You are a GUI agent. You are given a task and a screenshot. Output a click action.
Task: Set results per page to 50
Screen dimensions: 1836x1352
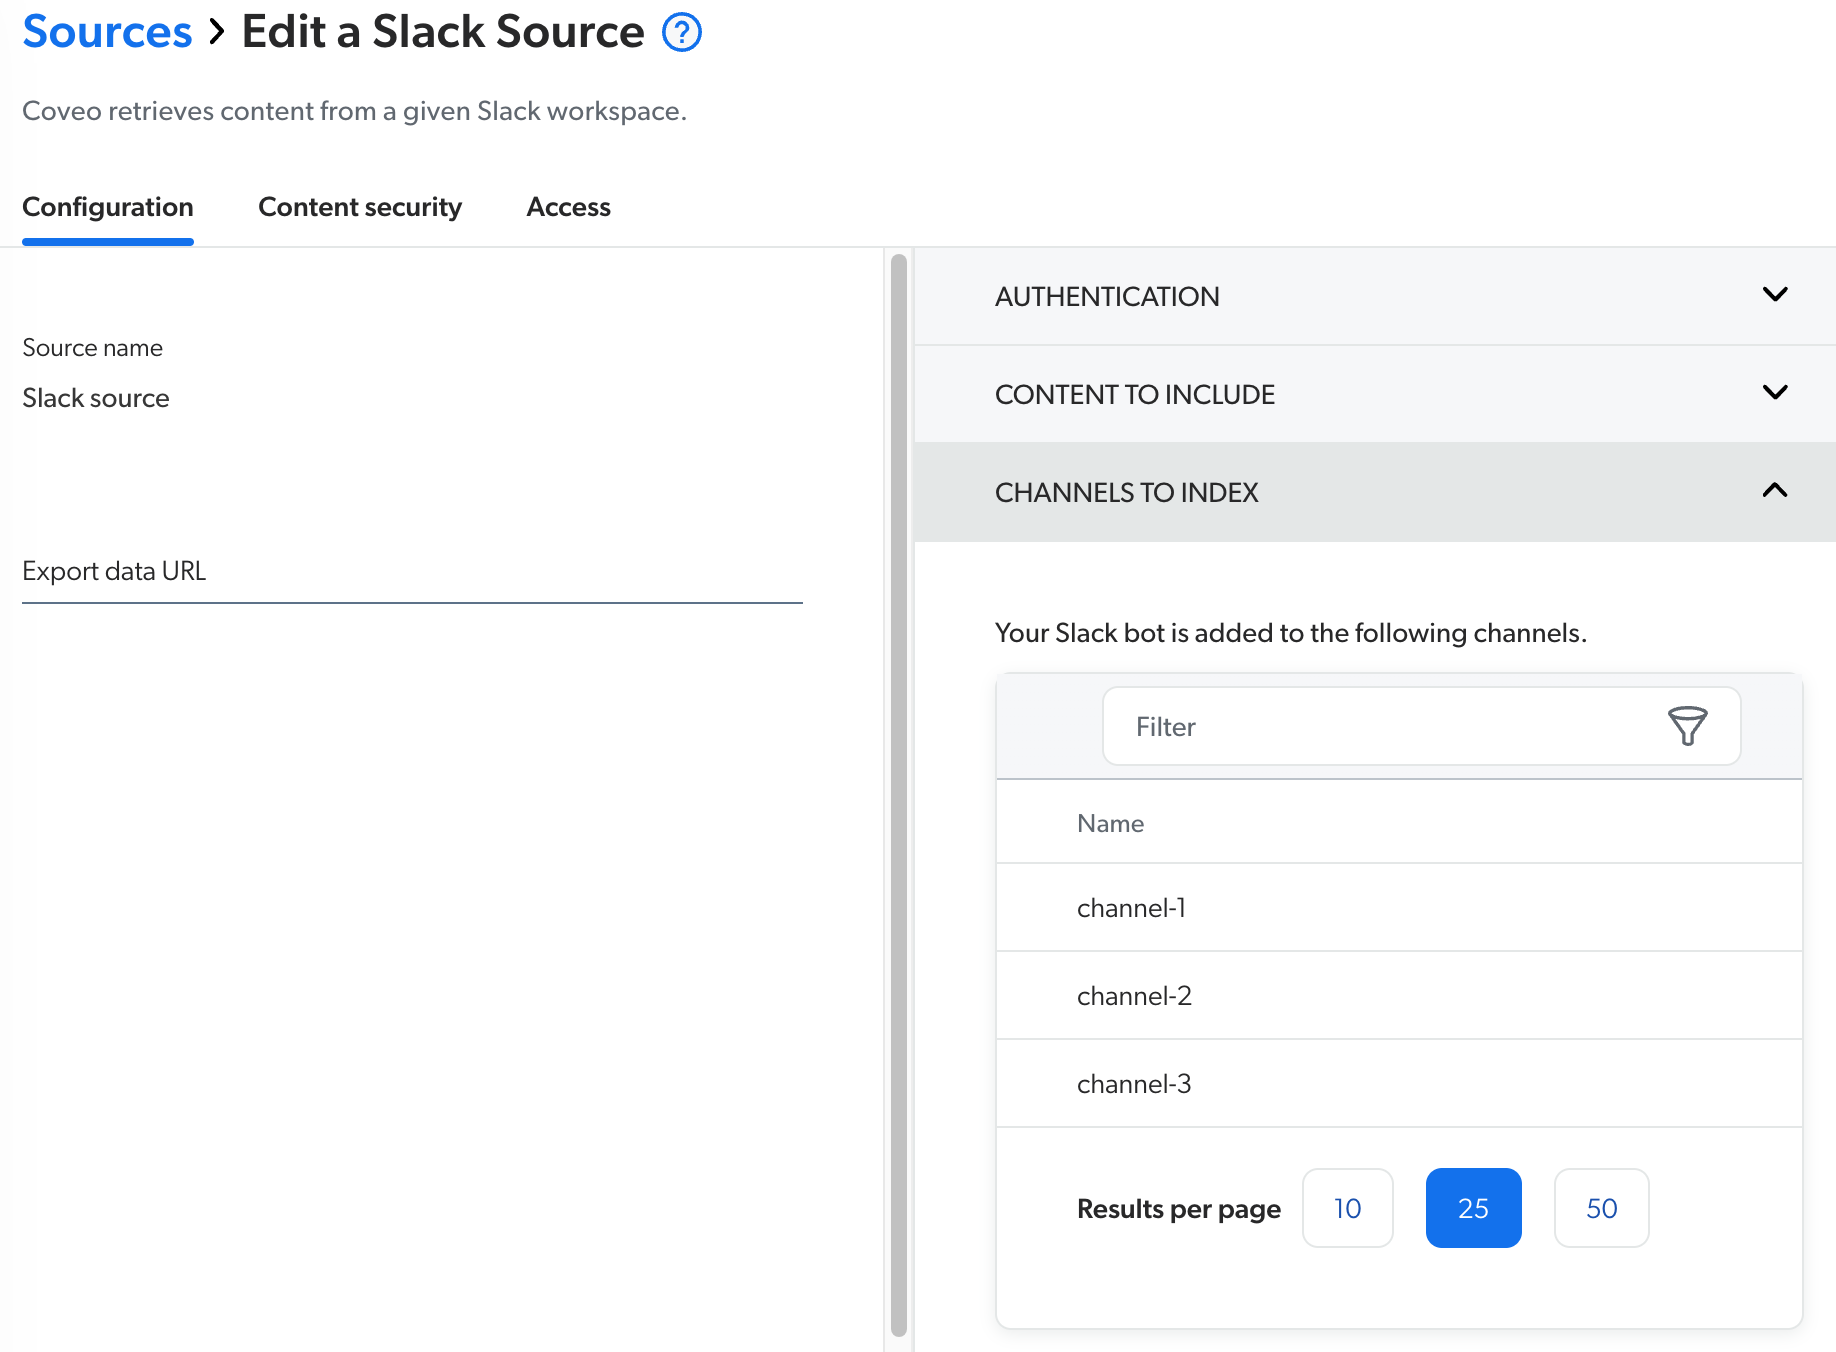tap(1601, 1208)
